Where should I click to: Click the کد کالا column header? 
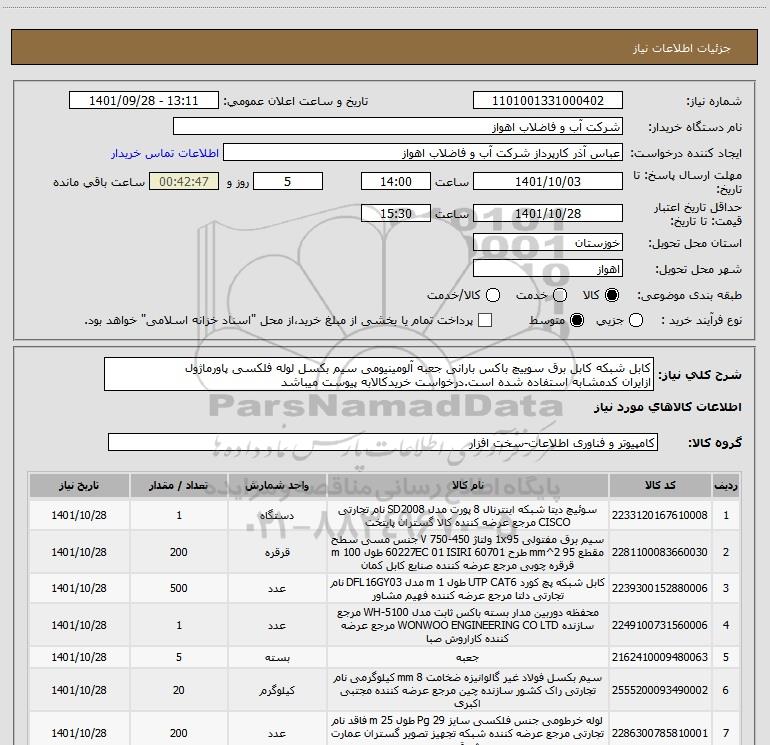pos(660,486)
